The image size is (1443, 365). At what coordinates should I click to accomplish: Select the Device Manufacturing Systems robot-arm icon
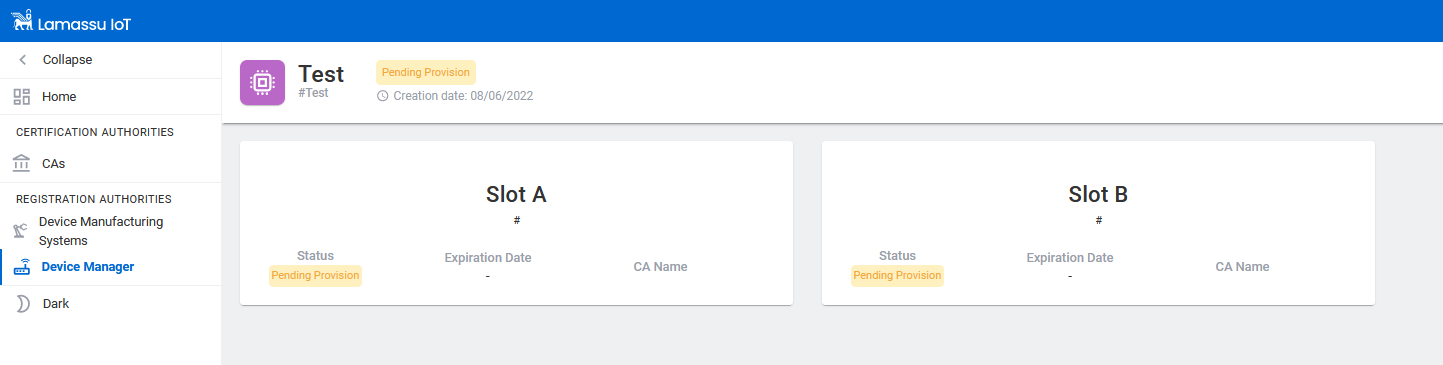click(20, 231)
